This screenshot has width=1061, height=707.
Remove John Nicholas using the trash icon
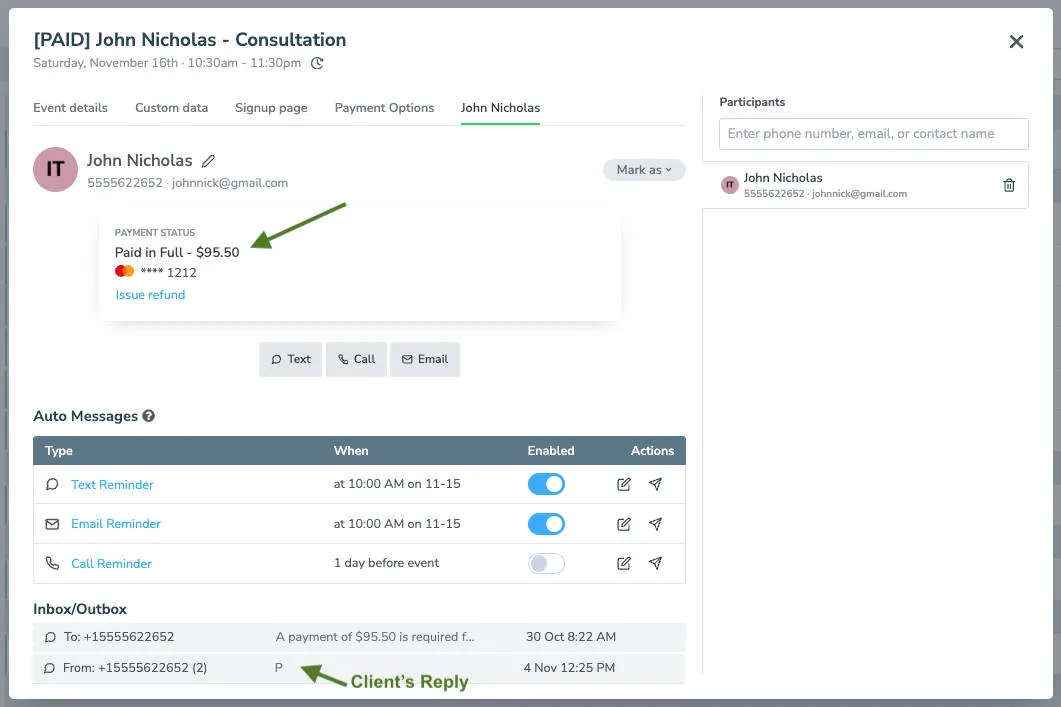click(1009, 184)
